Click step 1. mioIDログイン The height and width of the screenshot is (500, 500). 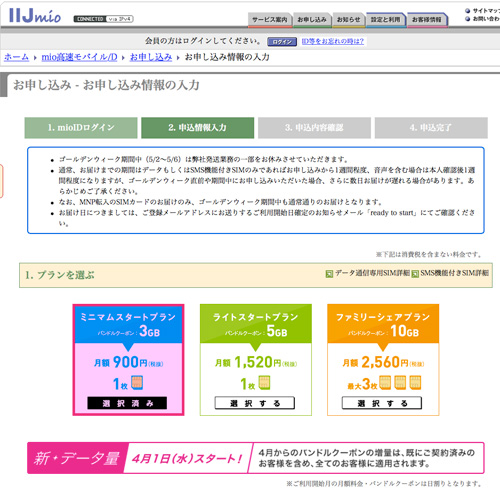(x=81, y=128)
